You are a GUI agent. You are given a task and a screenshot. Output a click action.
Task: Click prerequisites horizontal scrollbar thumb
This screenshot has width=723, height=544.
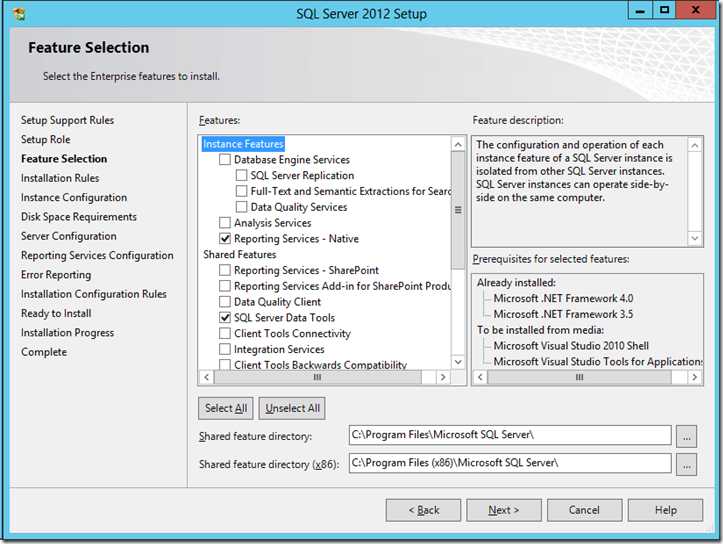click(580, 377)
